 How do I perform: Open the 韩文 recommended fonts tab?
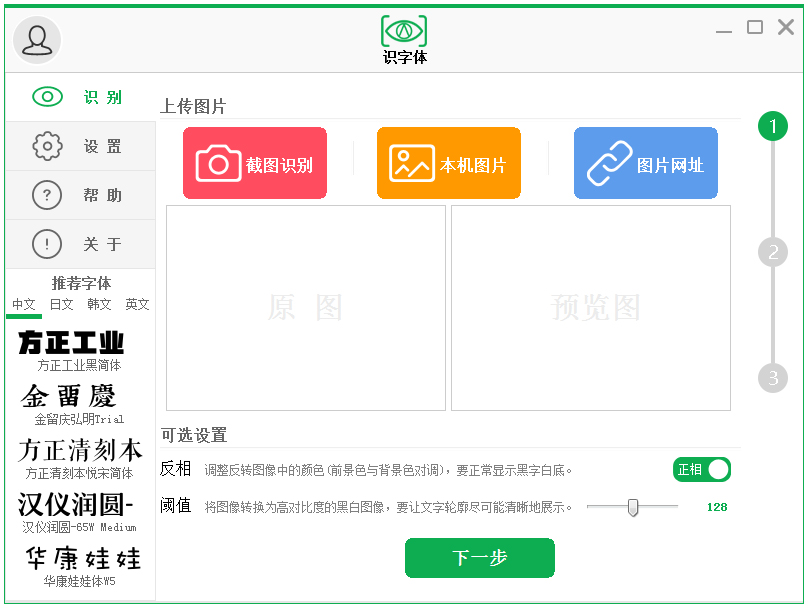pyautogui.click(x=99, y=304)
